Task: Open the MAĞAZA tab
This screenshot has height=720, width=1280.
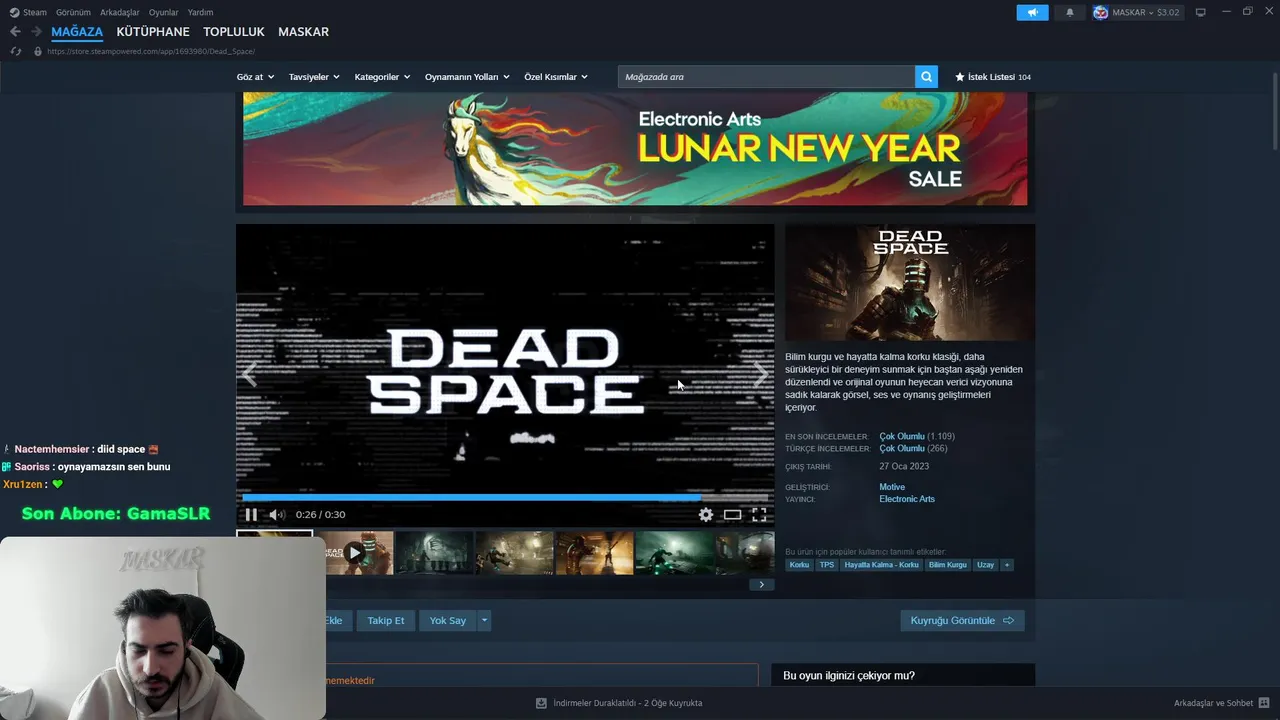Action: (77, 32)
